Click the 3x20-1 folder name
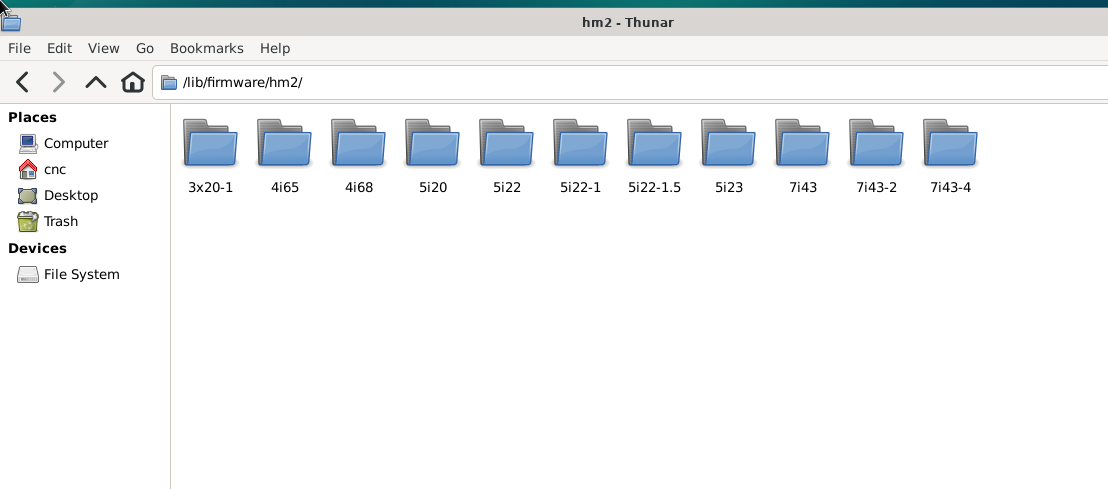Image resolution: width=1108 pixels, height=489 pixels. [x=211, y=188]
